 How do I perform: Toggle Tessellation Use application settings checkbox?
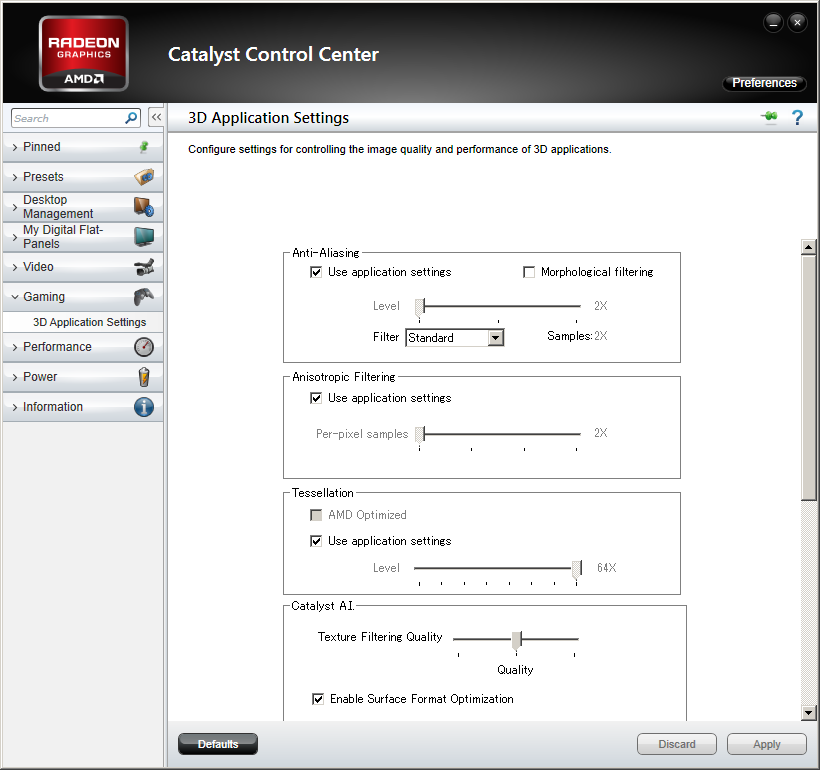(316, 541)
